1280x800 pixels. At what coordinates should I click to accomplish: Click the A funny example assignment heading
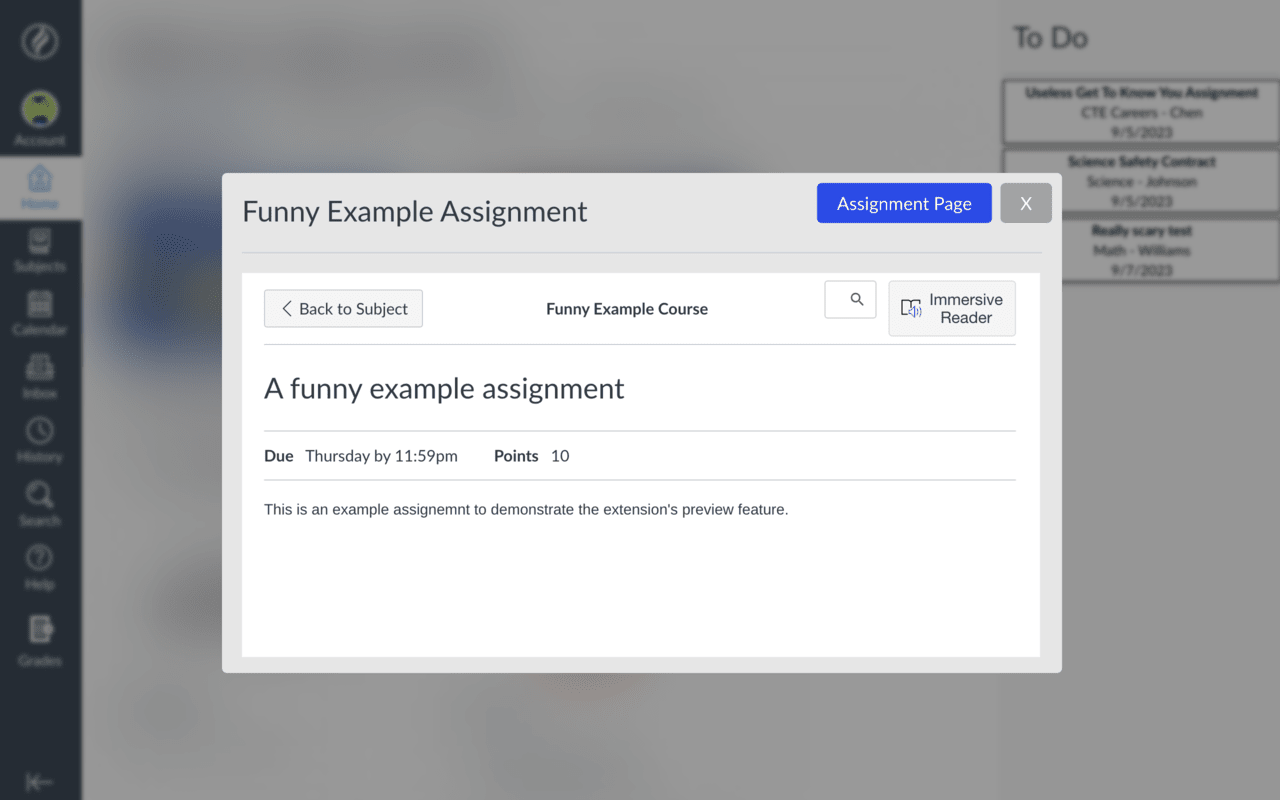point(444,389)
